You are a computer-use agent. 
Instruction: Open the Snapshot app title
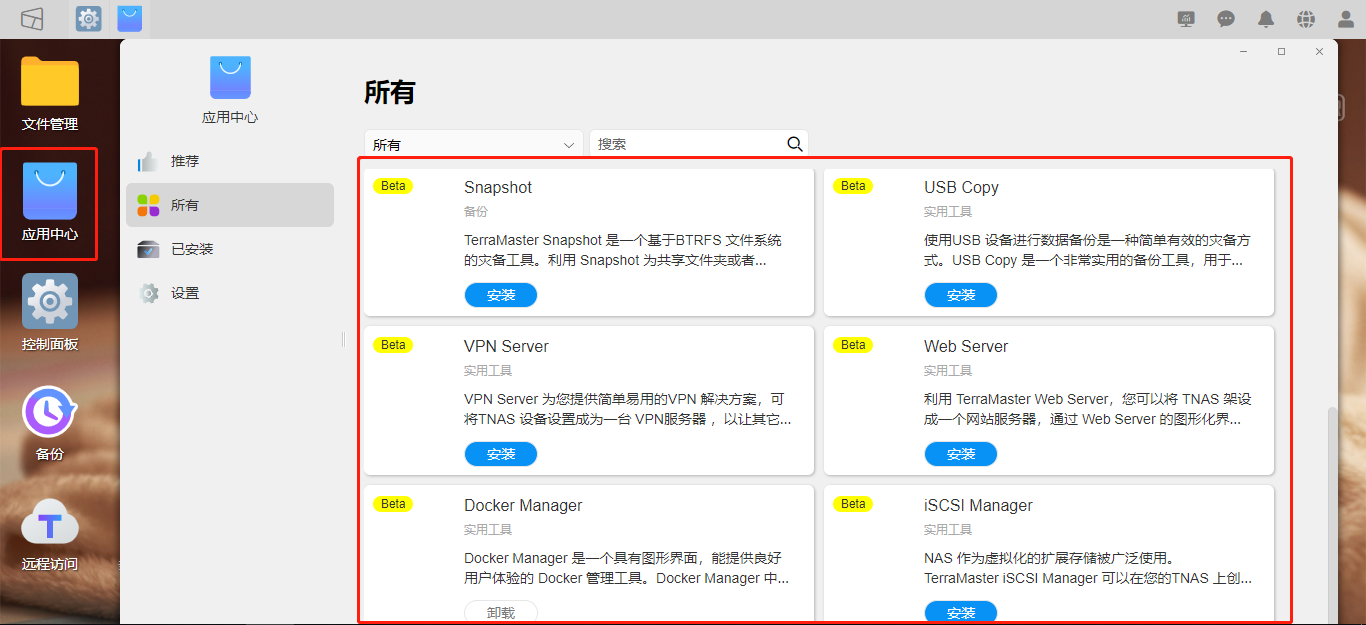pos(498,187)
